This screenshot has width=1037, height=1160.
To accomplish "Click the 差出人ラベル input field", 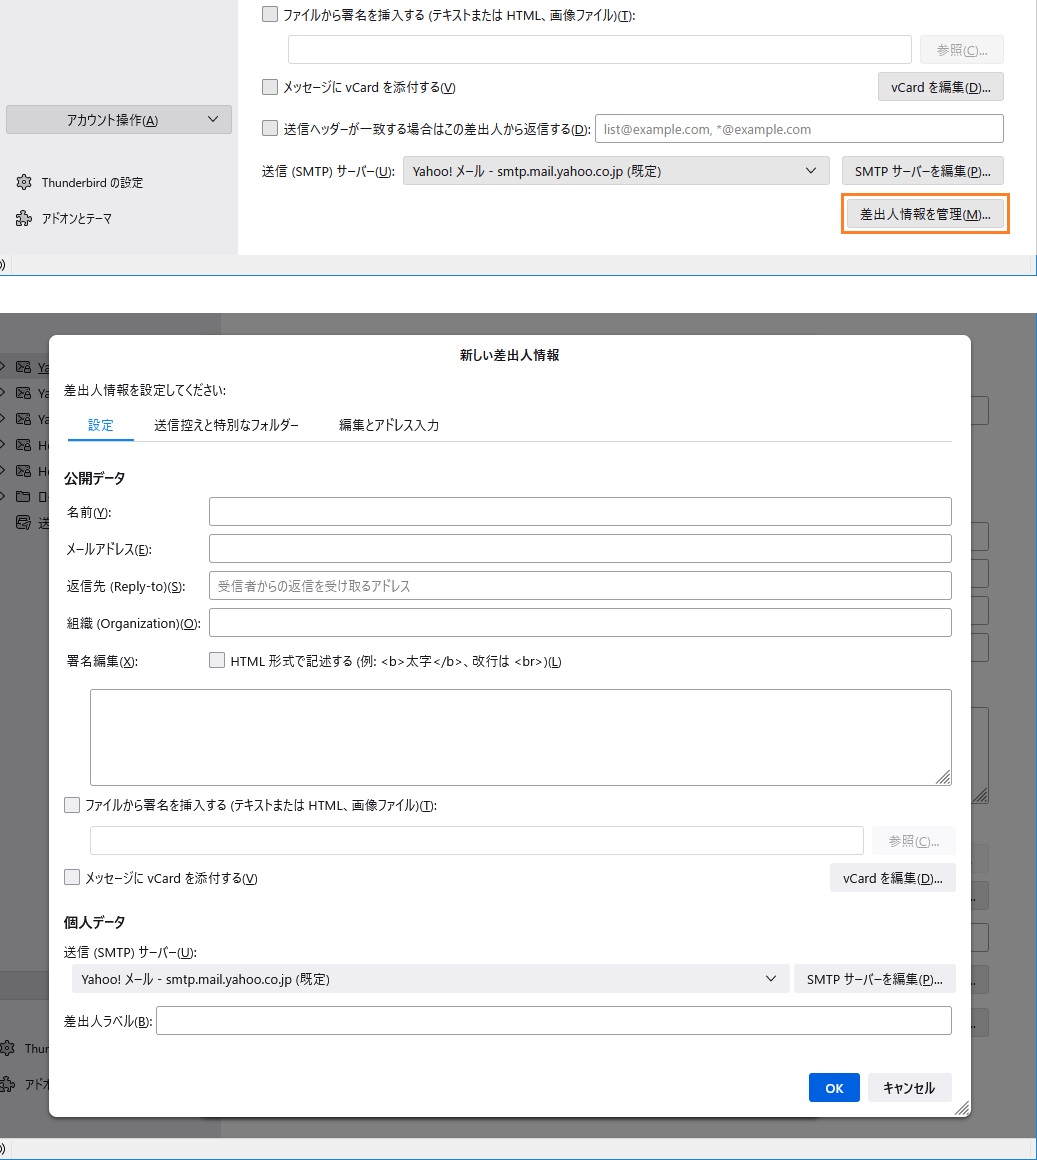I will (554, 1021).
